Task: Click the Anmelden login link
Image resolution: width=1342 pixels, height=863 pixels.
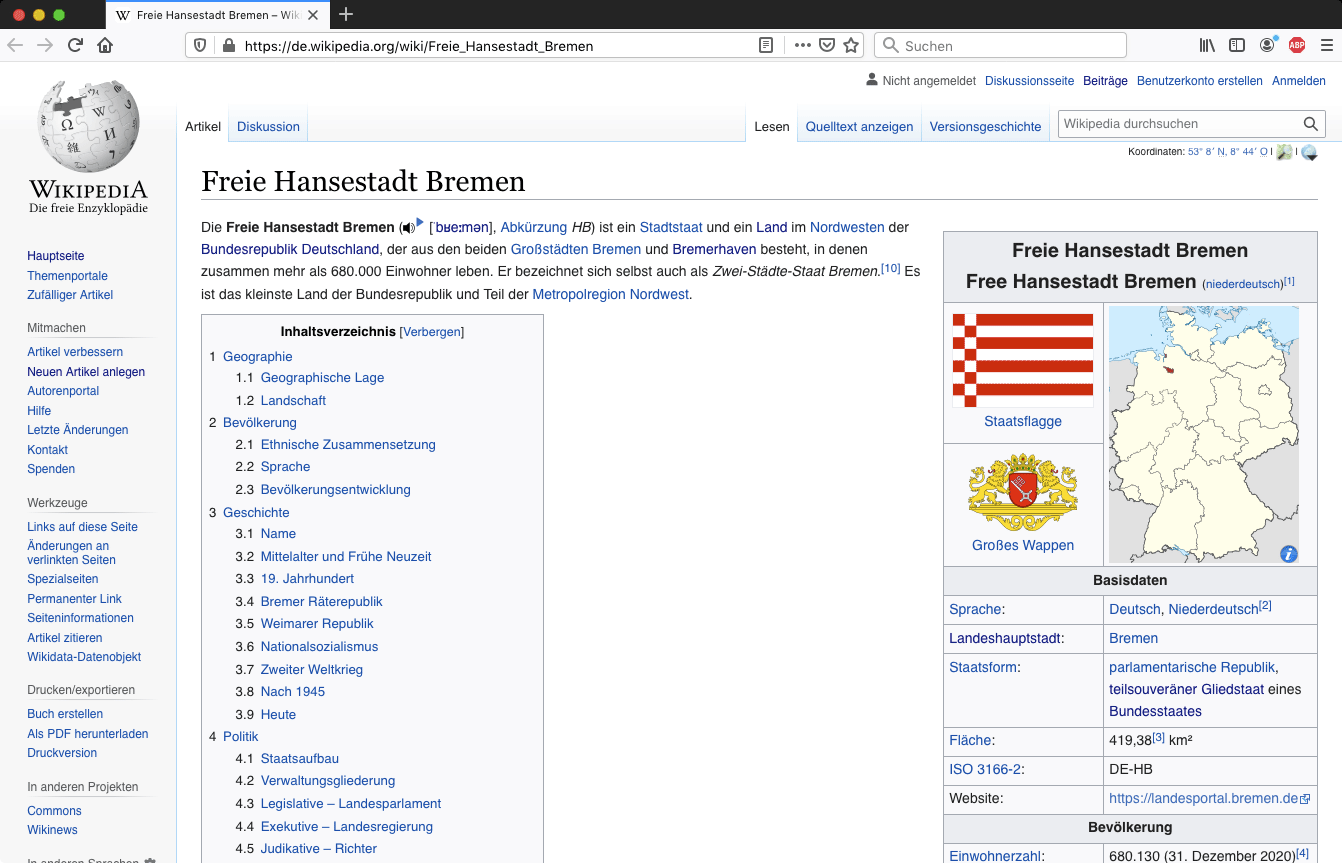Action: tap(1298, 81)
